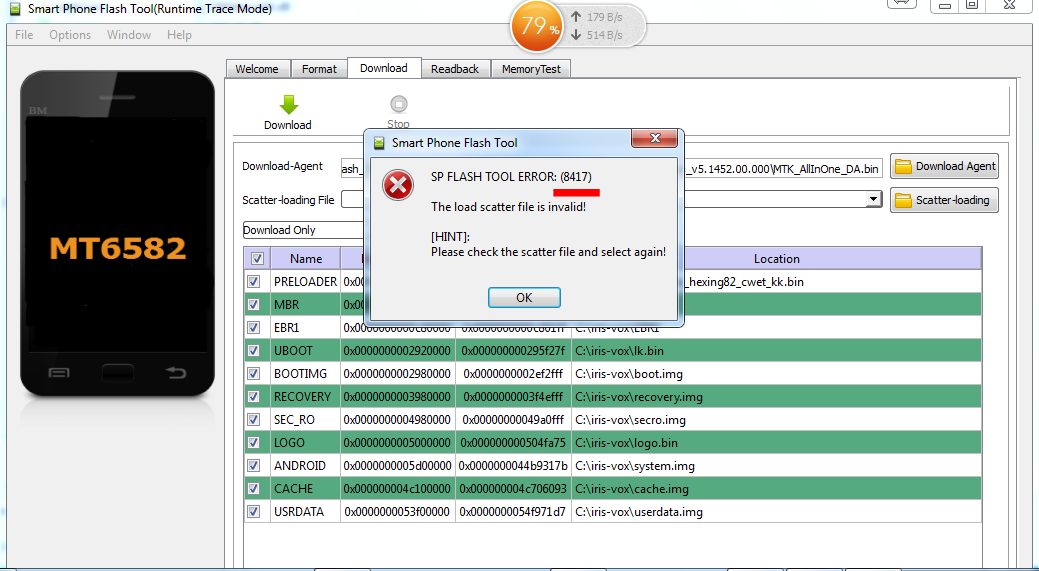Select the C:\iris-vox\boot.img location cell
This screenshot has height=571, width=1039.
[x=777, y=374]
